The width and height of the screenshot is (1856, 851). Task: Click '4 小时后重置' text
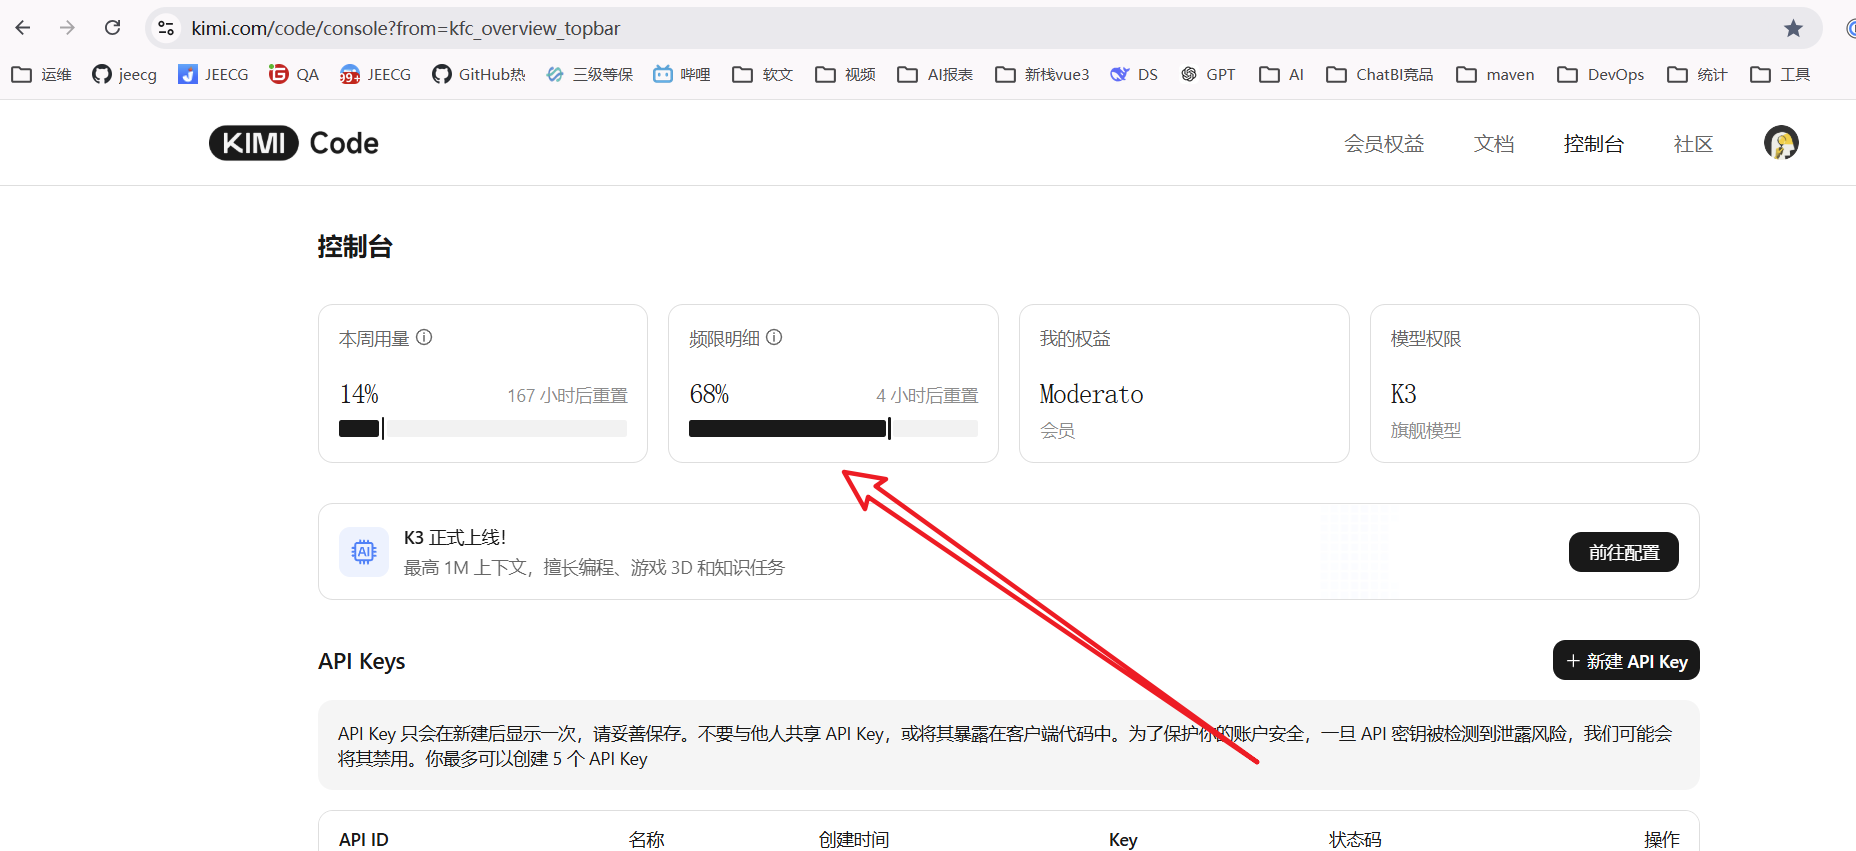(927, 396)
